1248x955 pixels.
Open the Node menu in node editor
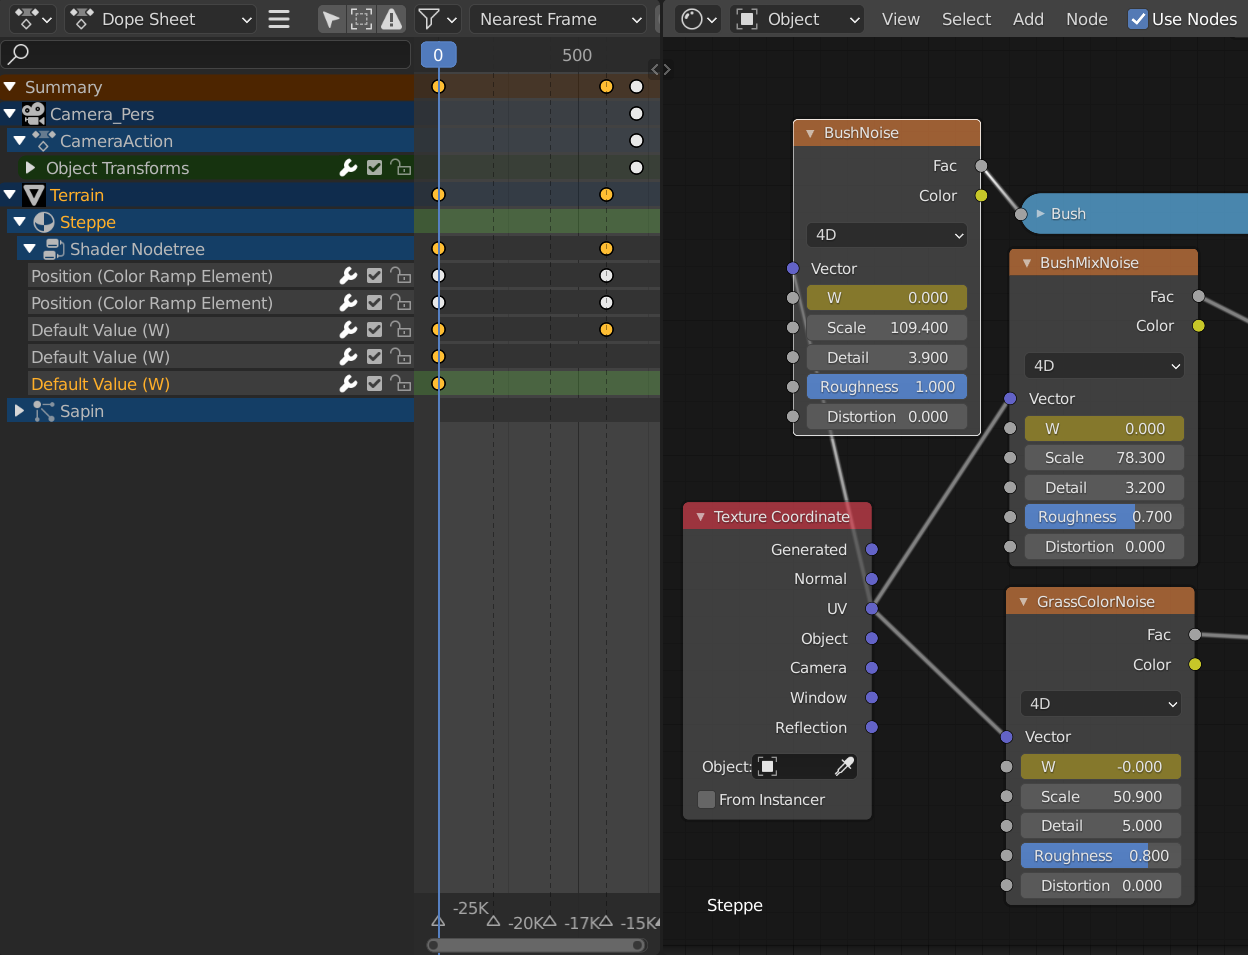click(x=1087, y=19)
